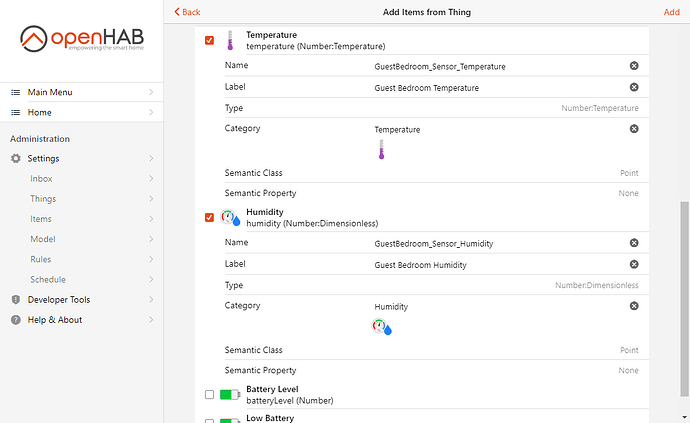This screenshot has height=423, width=690.
Task: Click the Settings gear icon in sidebar
Action: pyautogui.click(x=16, y=159)
